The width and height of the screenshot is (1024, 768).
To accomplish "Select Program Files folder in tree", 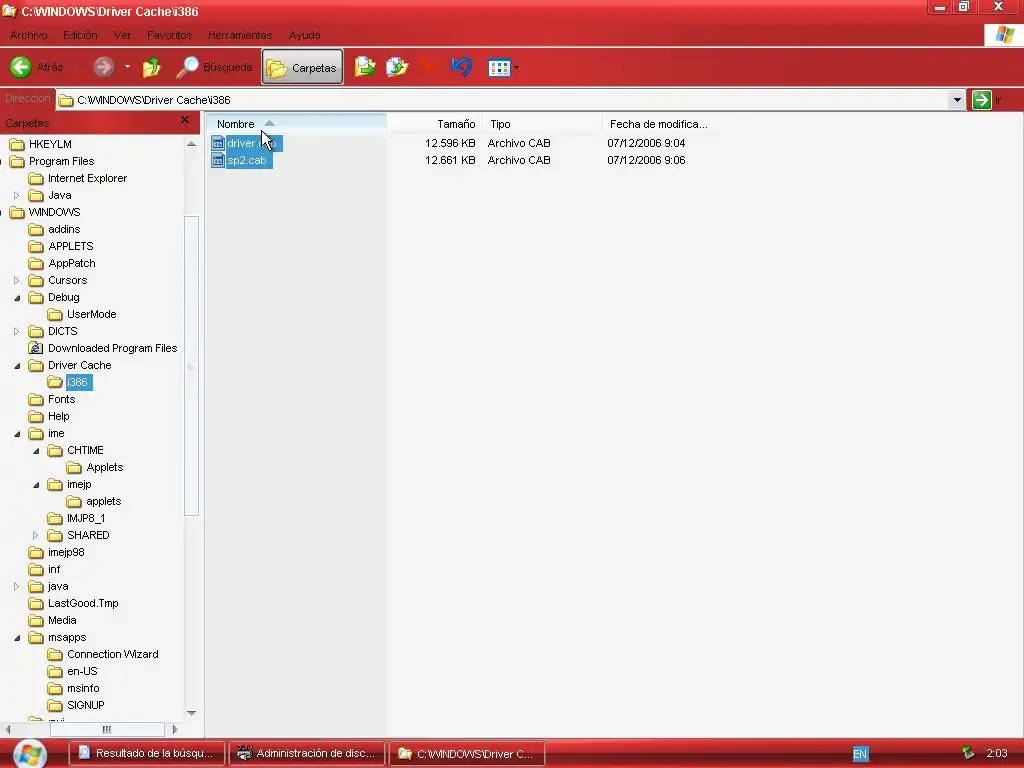I will click(61, 161).
